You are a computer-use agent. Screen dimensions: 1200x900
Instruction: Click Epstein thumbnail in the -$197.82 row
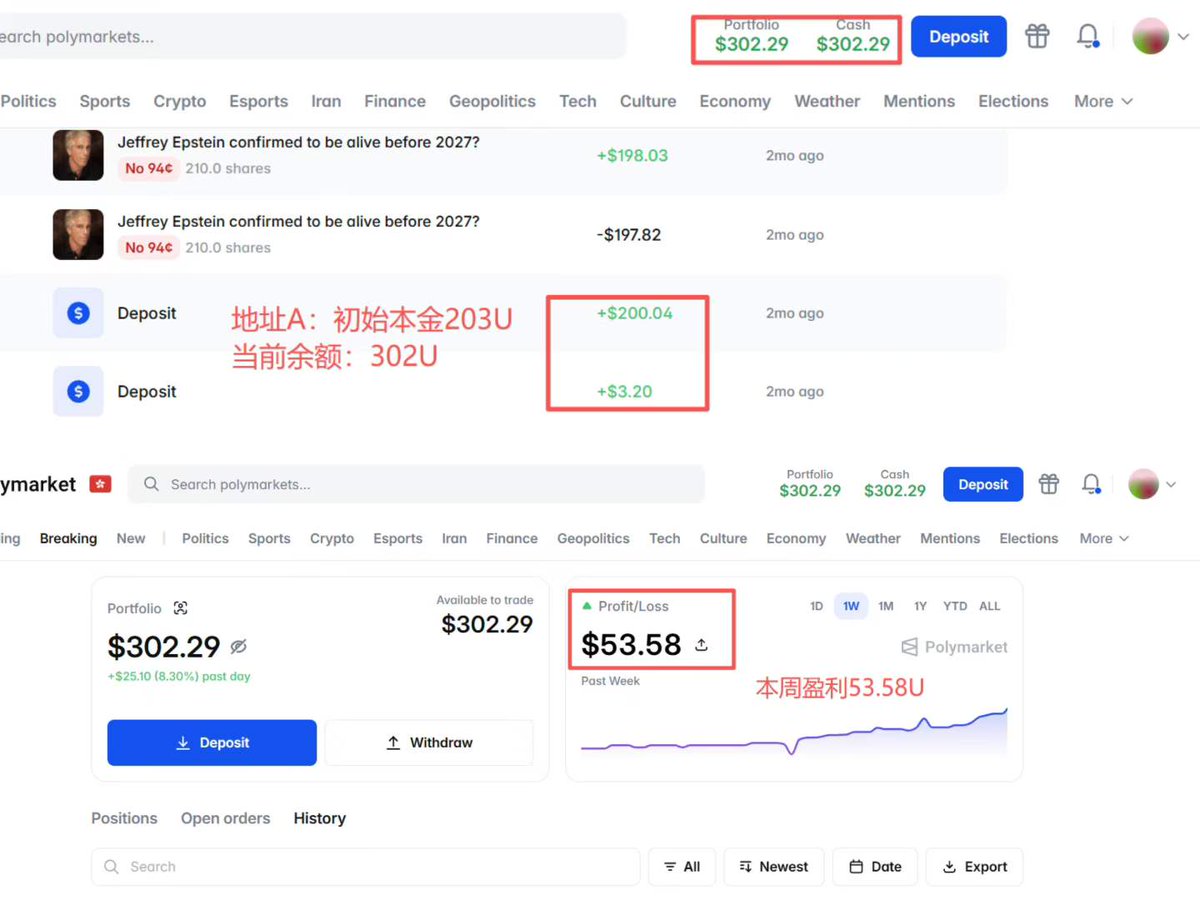coord(78,234)
